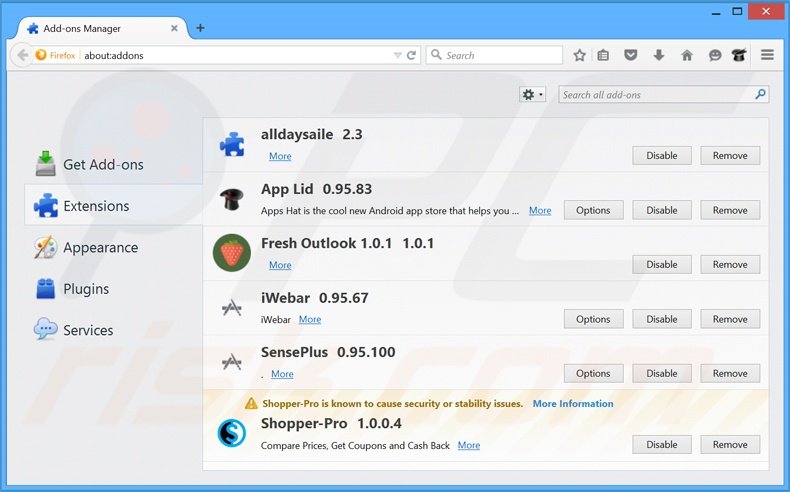Click 'Compare Prices, Get Coupons and Cash Back' text
This screenshot has height=492, width=790.
pos(355,446)
